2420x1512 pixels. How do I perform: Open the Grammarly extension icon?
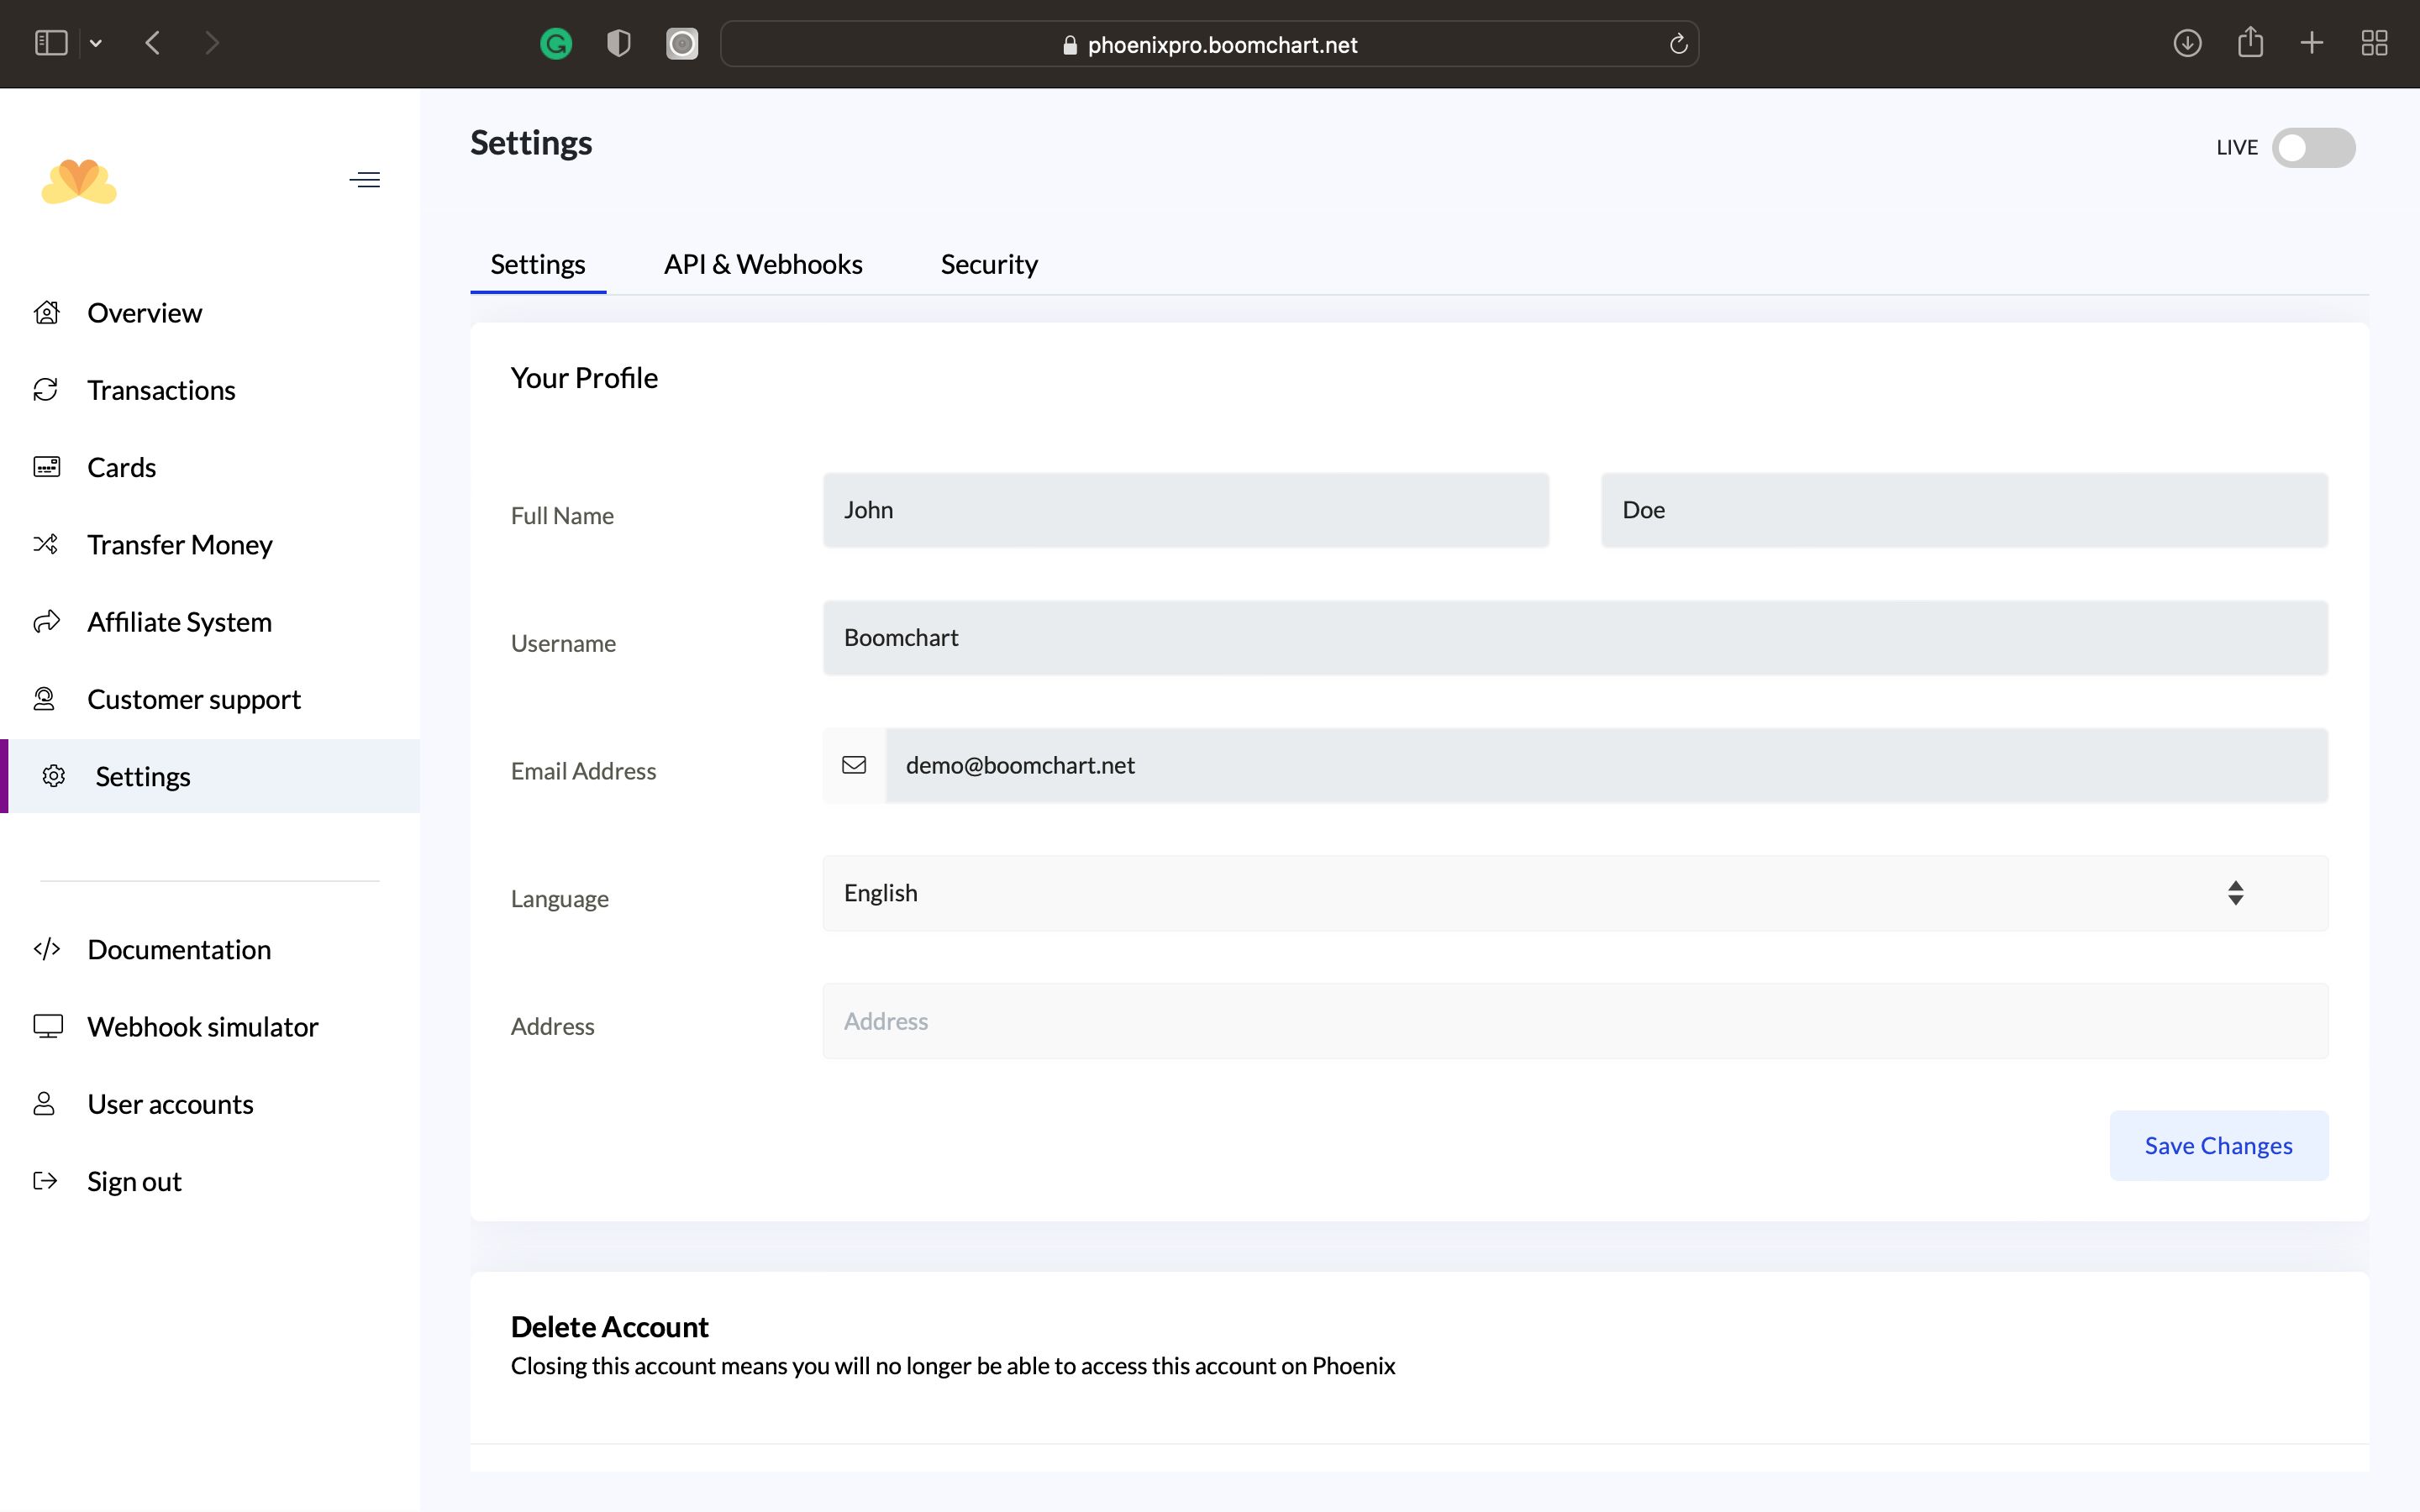point(556,44)
